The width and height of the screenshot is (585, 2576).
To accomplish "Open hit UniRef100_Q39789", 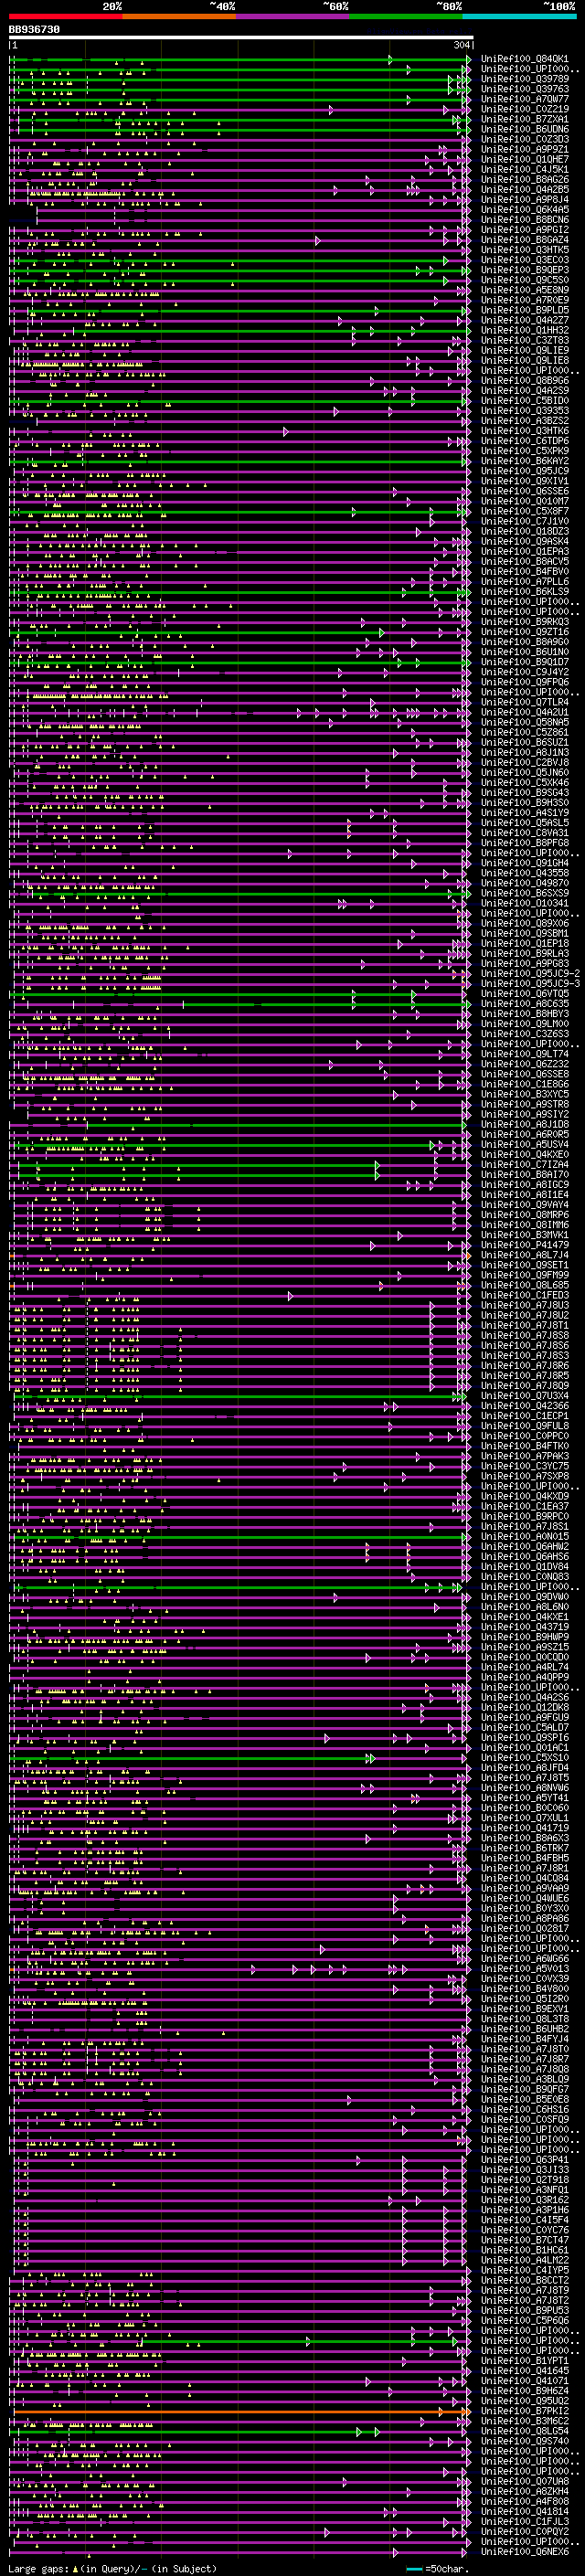I will pos(525,79).
